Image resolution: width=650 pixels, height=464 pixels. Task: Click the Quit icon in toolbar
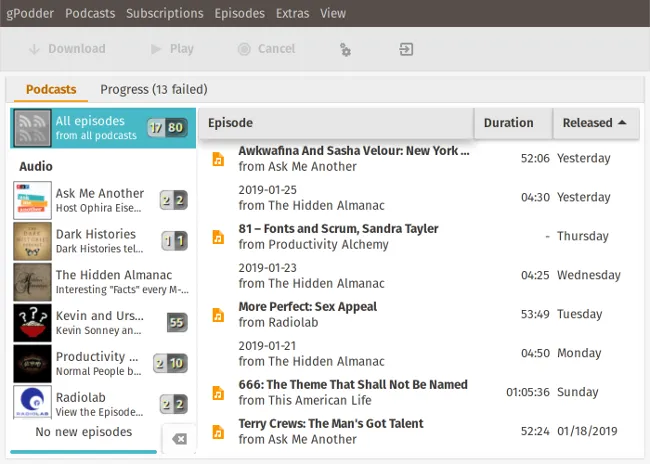click(x=406, y=49)
